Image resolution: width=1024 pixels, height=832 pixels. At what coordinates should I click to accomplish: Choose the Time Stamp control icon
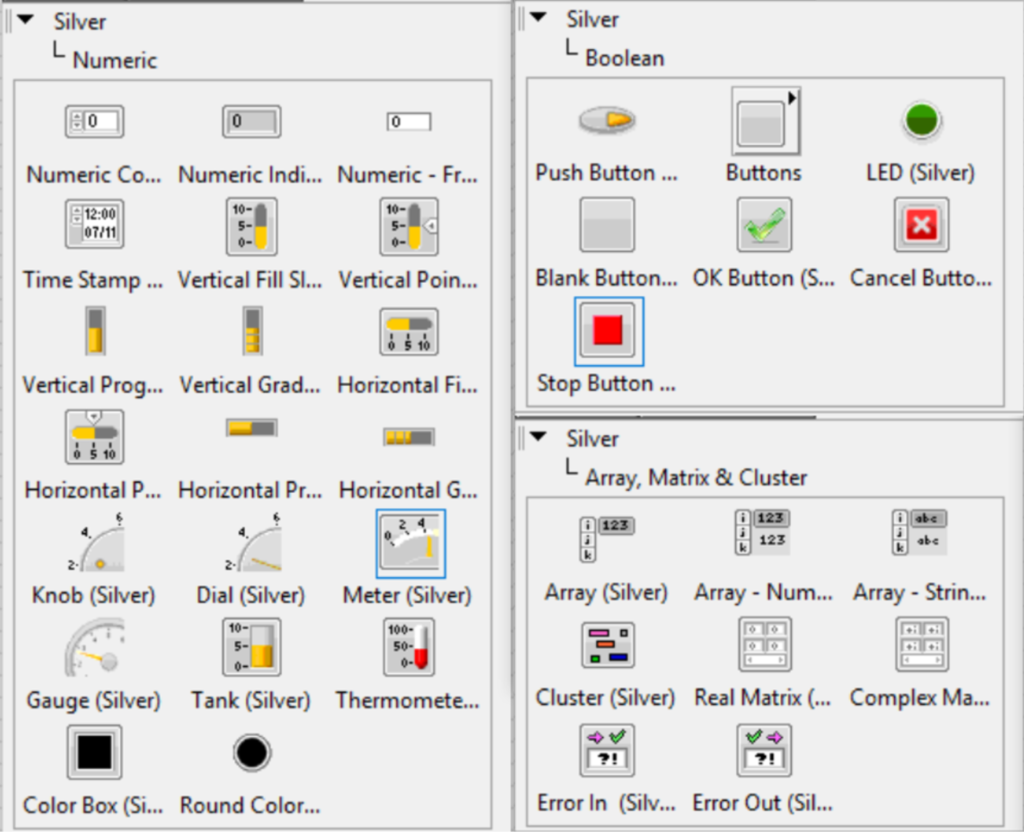93,225
